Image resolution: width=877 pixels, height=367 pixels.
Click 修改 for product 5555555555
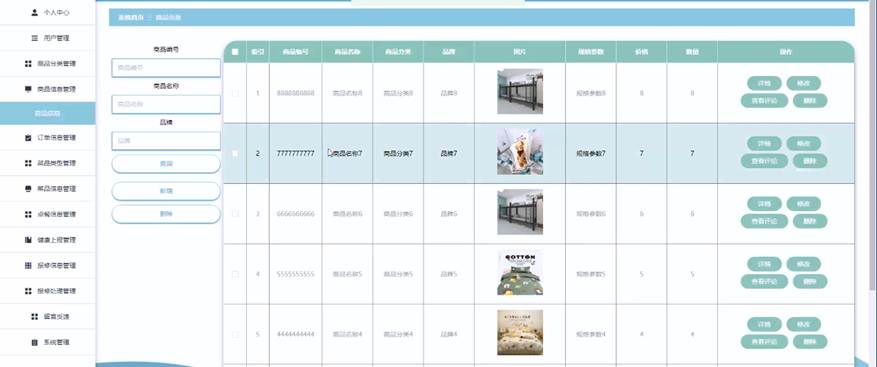pos(804,264)
